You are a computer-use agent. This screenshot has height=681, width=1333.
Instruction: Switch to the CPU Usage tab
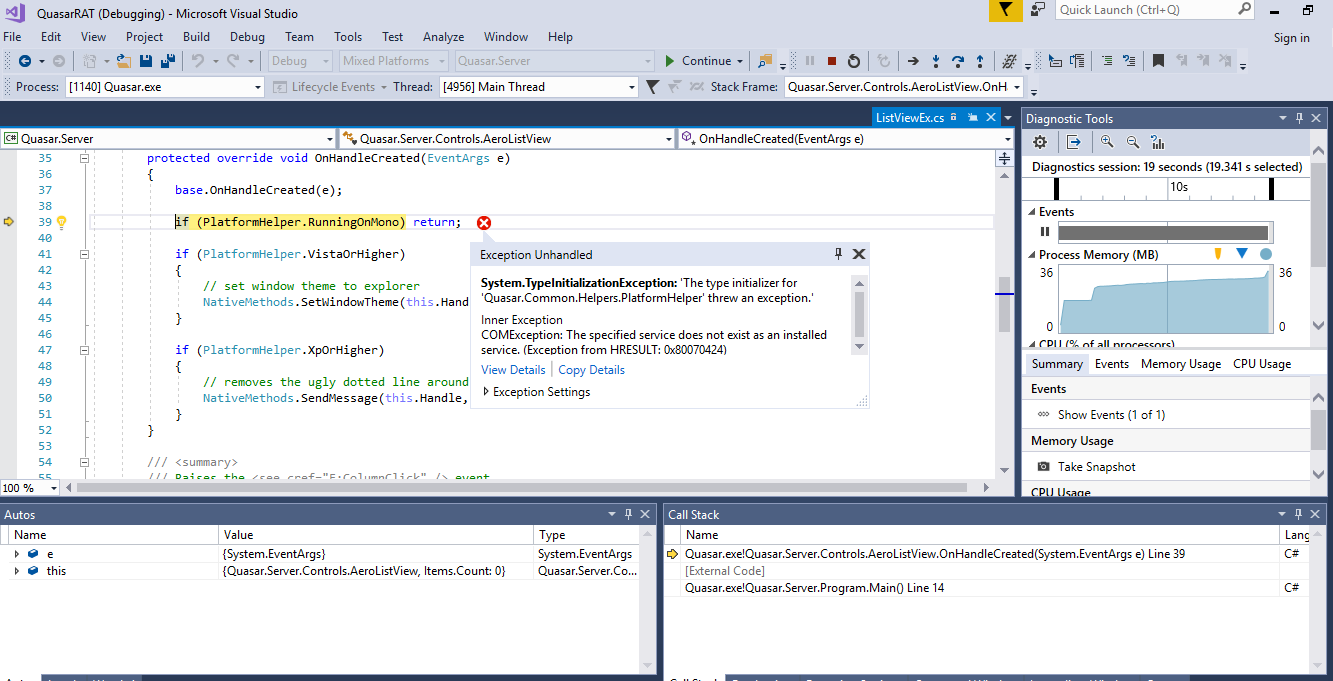[1261, 364]
